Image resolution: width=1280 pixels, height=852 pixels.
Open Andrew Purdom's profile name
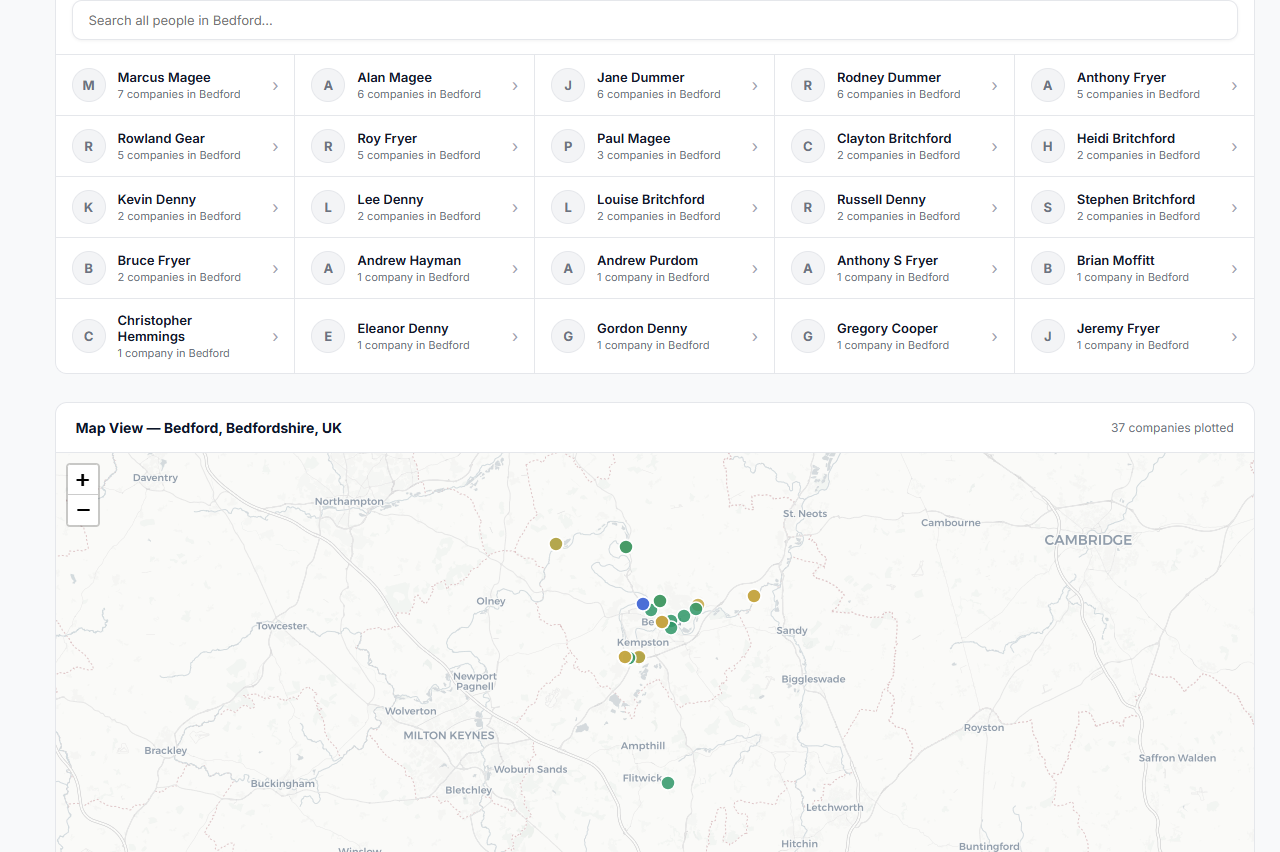point(647,260)
